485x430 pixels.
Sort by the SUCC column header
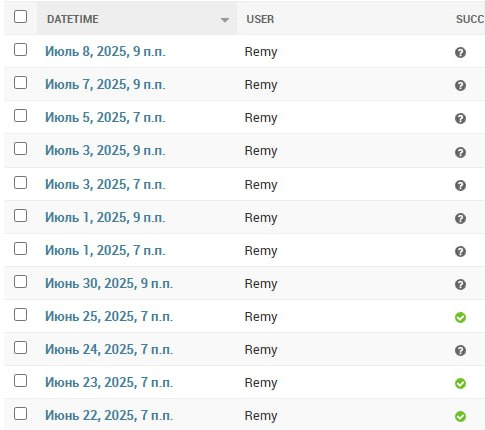click(x=470, y=19)
